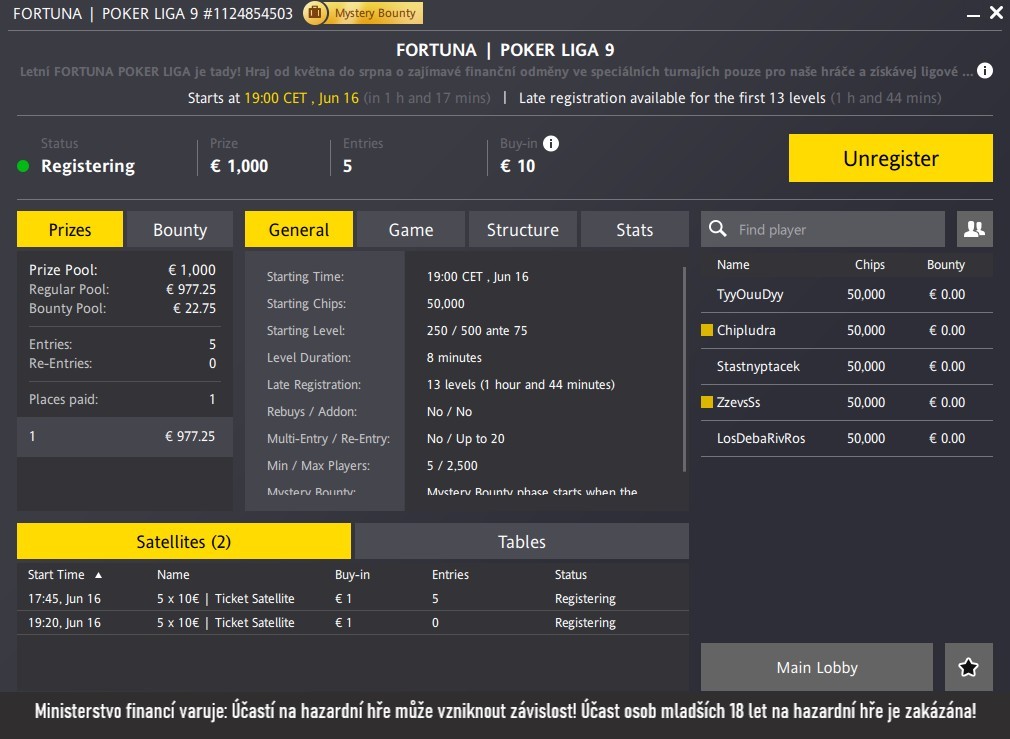Click the Prize € 1,000 summary value
Screen dimensions: 1010x739
click(x=239, y=166)
